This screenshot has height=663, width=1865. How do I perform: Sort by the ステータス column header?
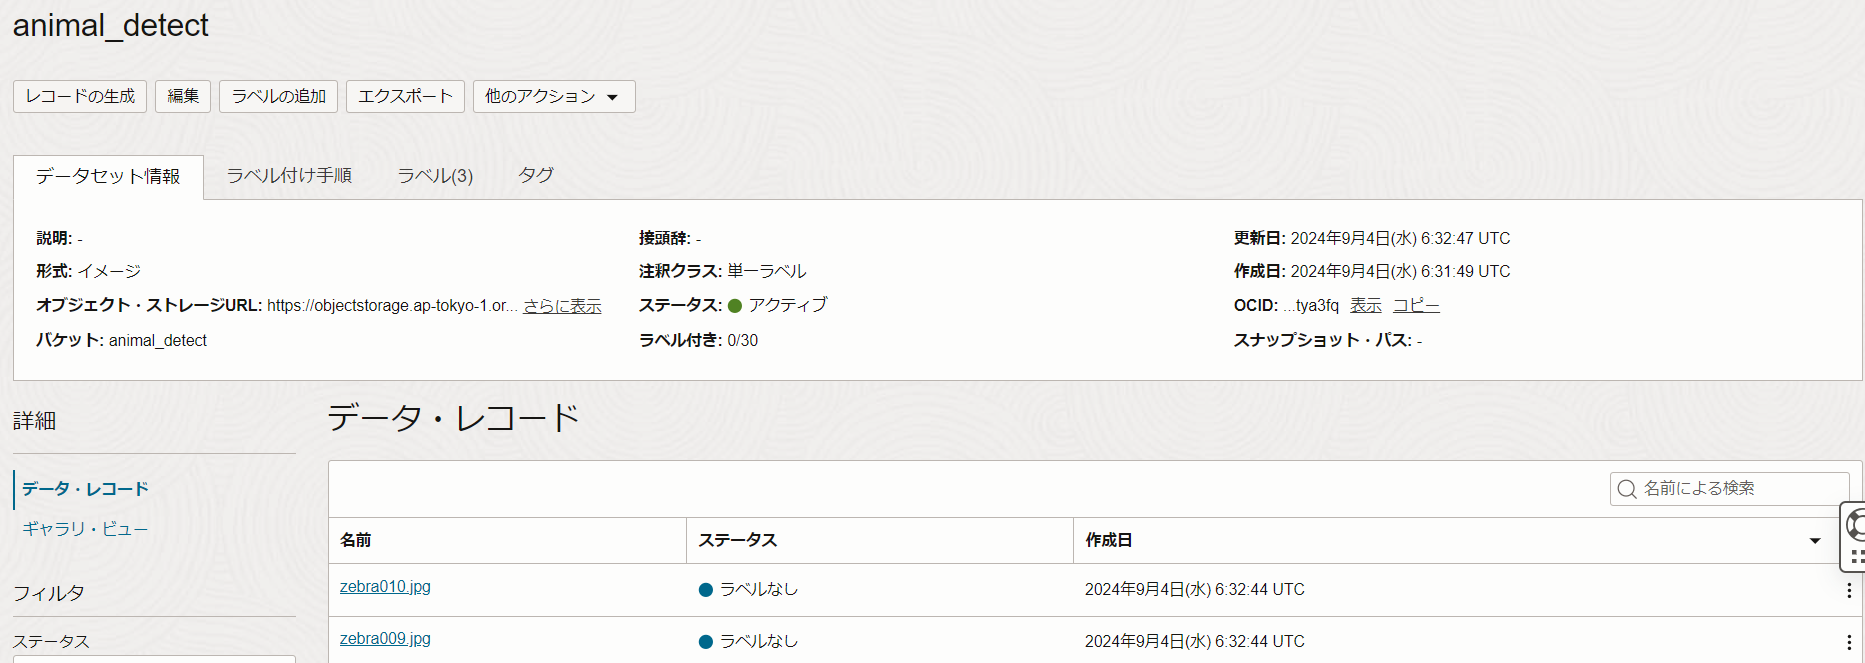tap(880, 540)
